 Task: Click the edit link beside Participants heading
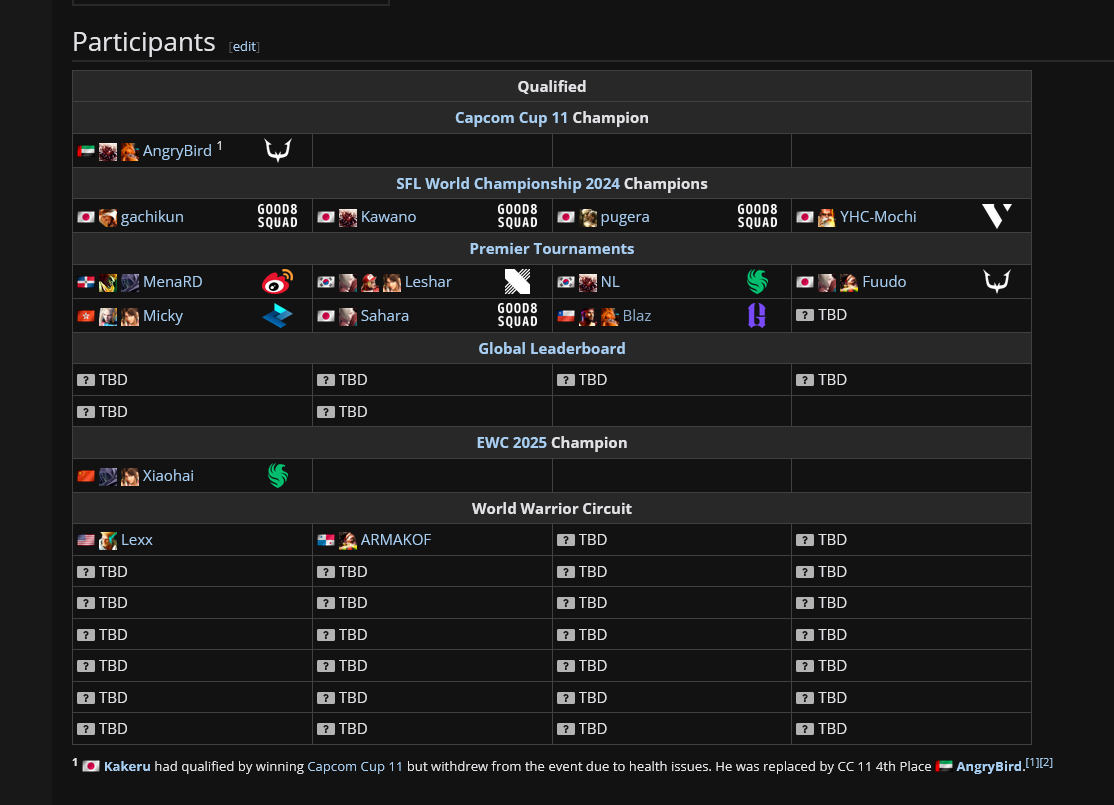pos(244,46)
